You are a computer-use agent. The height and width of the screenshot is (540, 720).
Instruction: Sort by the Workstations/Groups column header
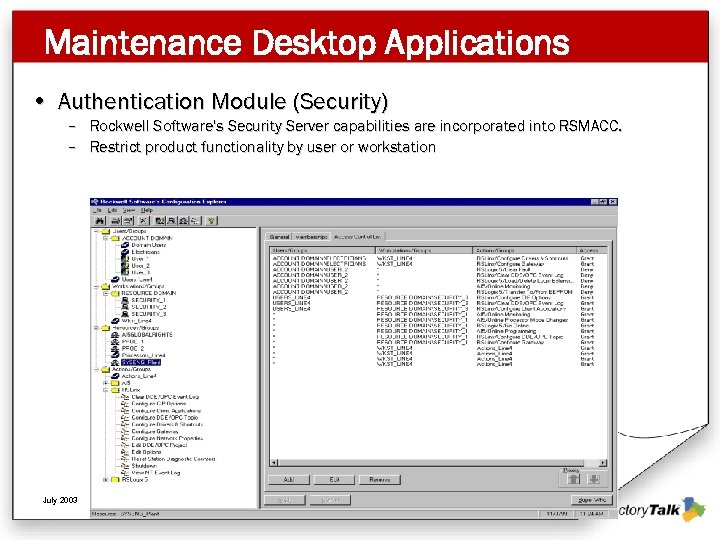[x=424, y=251]
